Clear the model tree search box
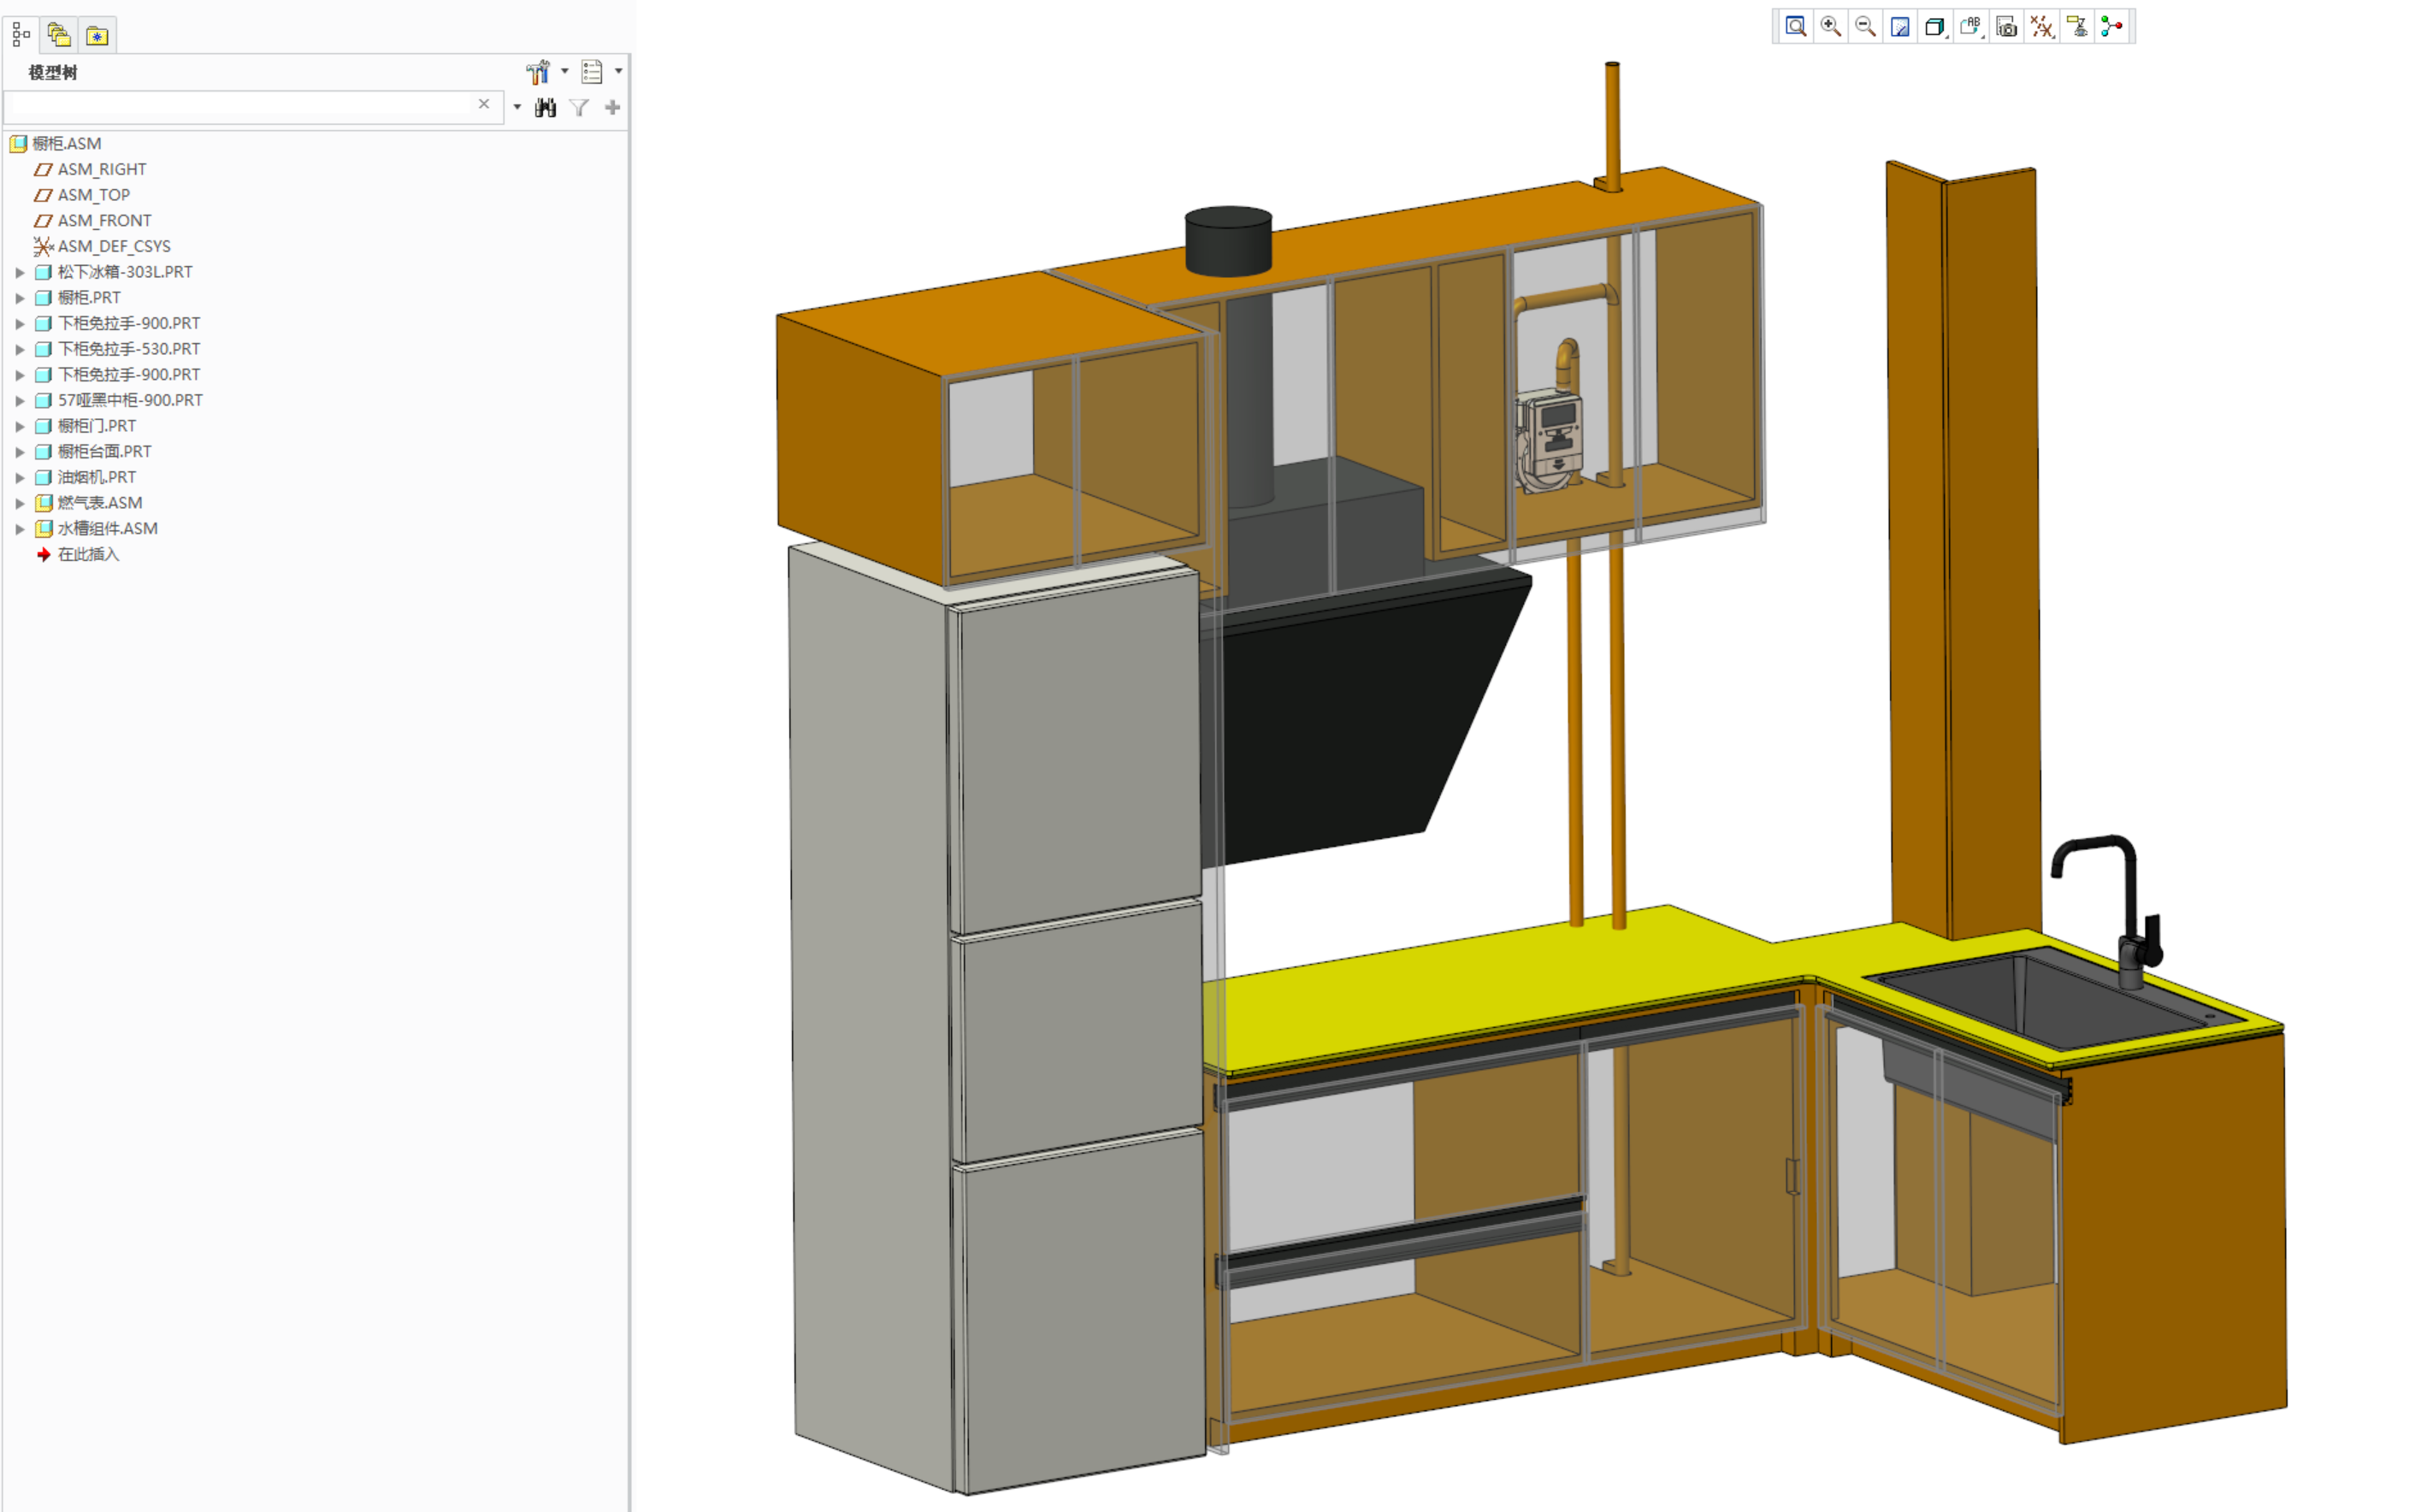 pyautogui.click(x=484, y=105)
